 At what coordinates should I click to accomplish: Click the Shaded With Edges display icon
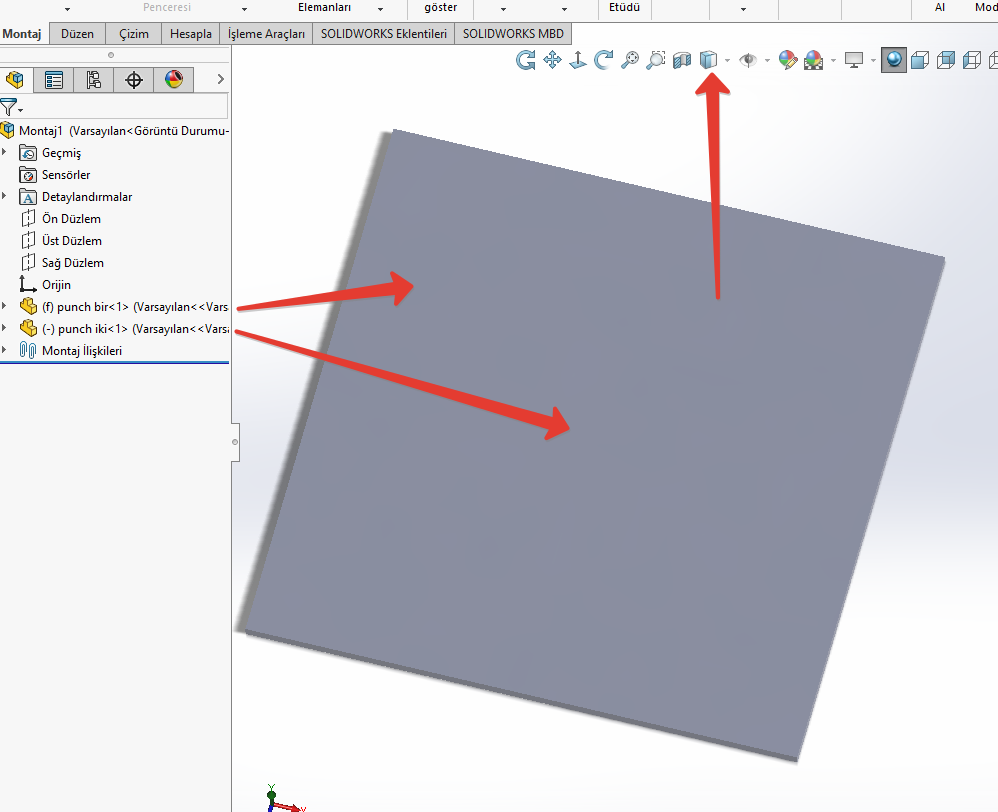coord(919,60)
